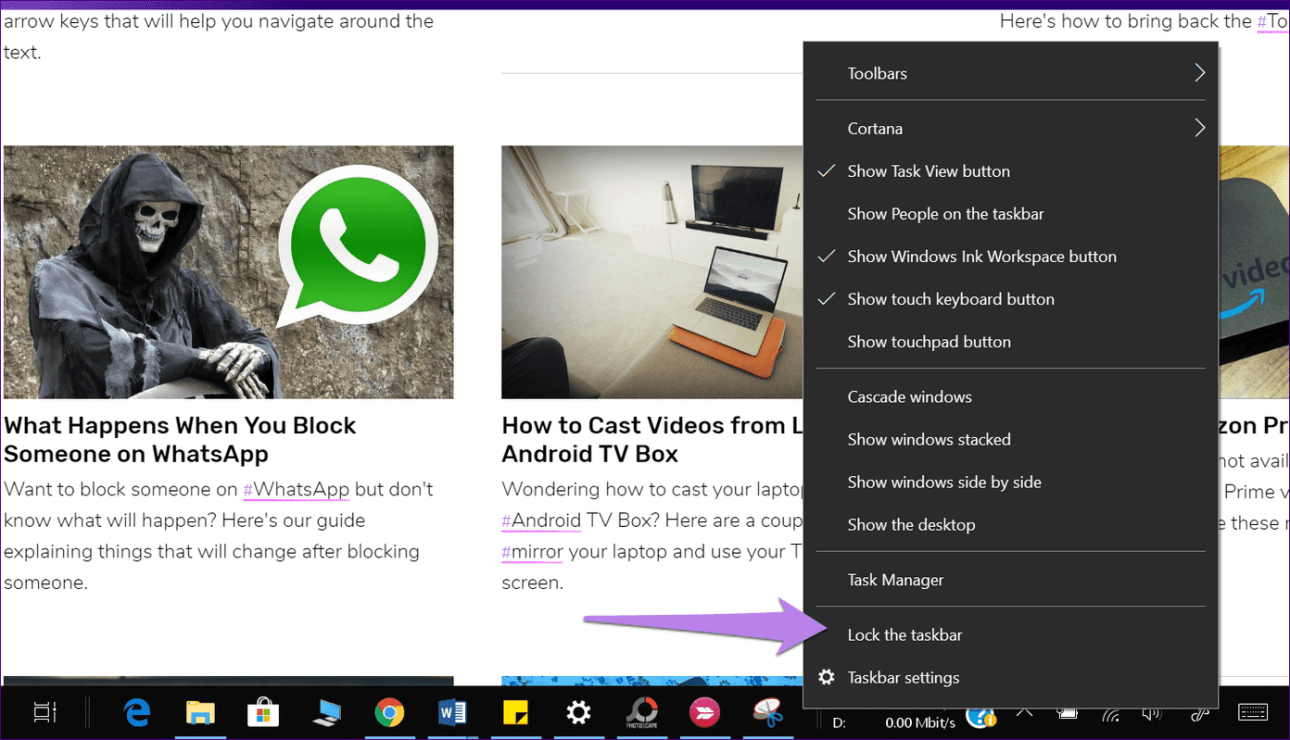
Task: Uncheck Show touch keyboard button
Action: pyautogui.click(x=950, y=299)
